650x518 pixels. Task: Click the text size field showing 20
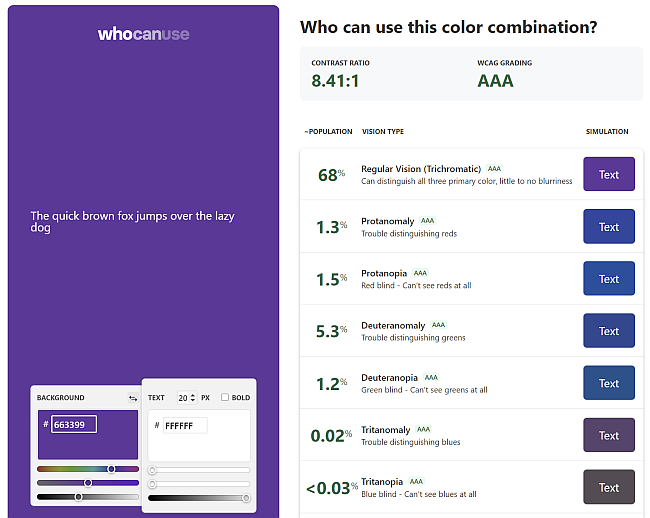pos(187,398)
